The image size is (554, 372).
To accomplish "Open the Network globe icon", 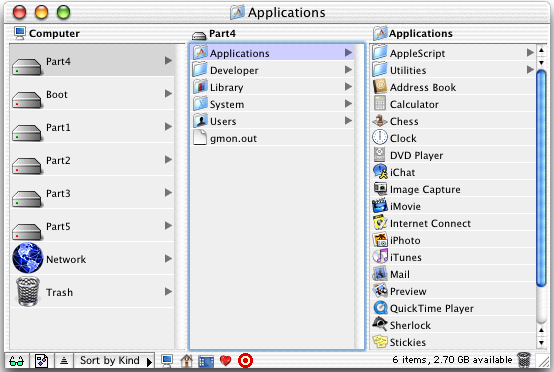I will [x=28, y=258].
